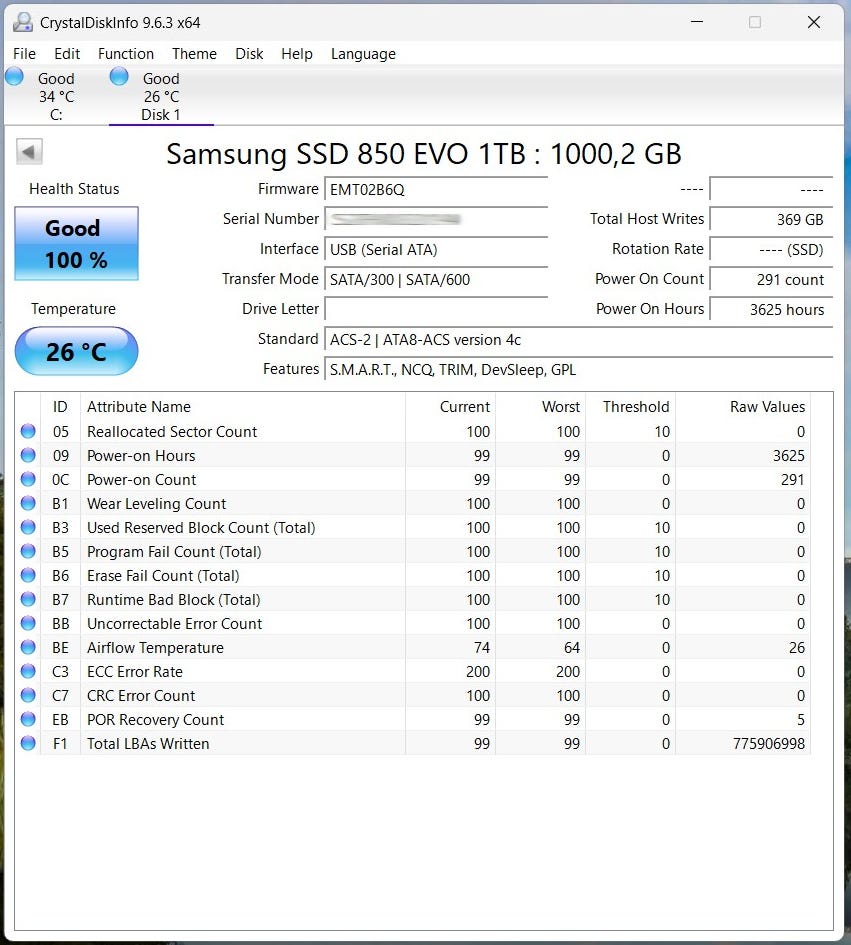The height and width of the screenshot is (945, 851).
Task: Click the top-right empty value field showing ----
Action: point(771,189)
